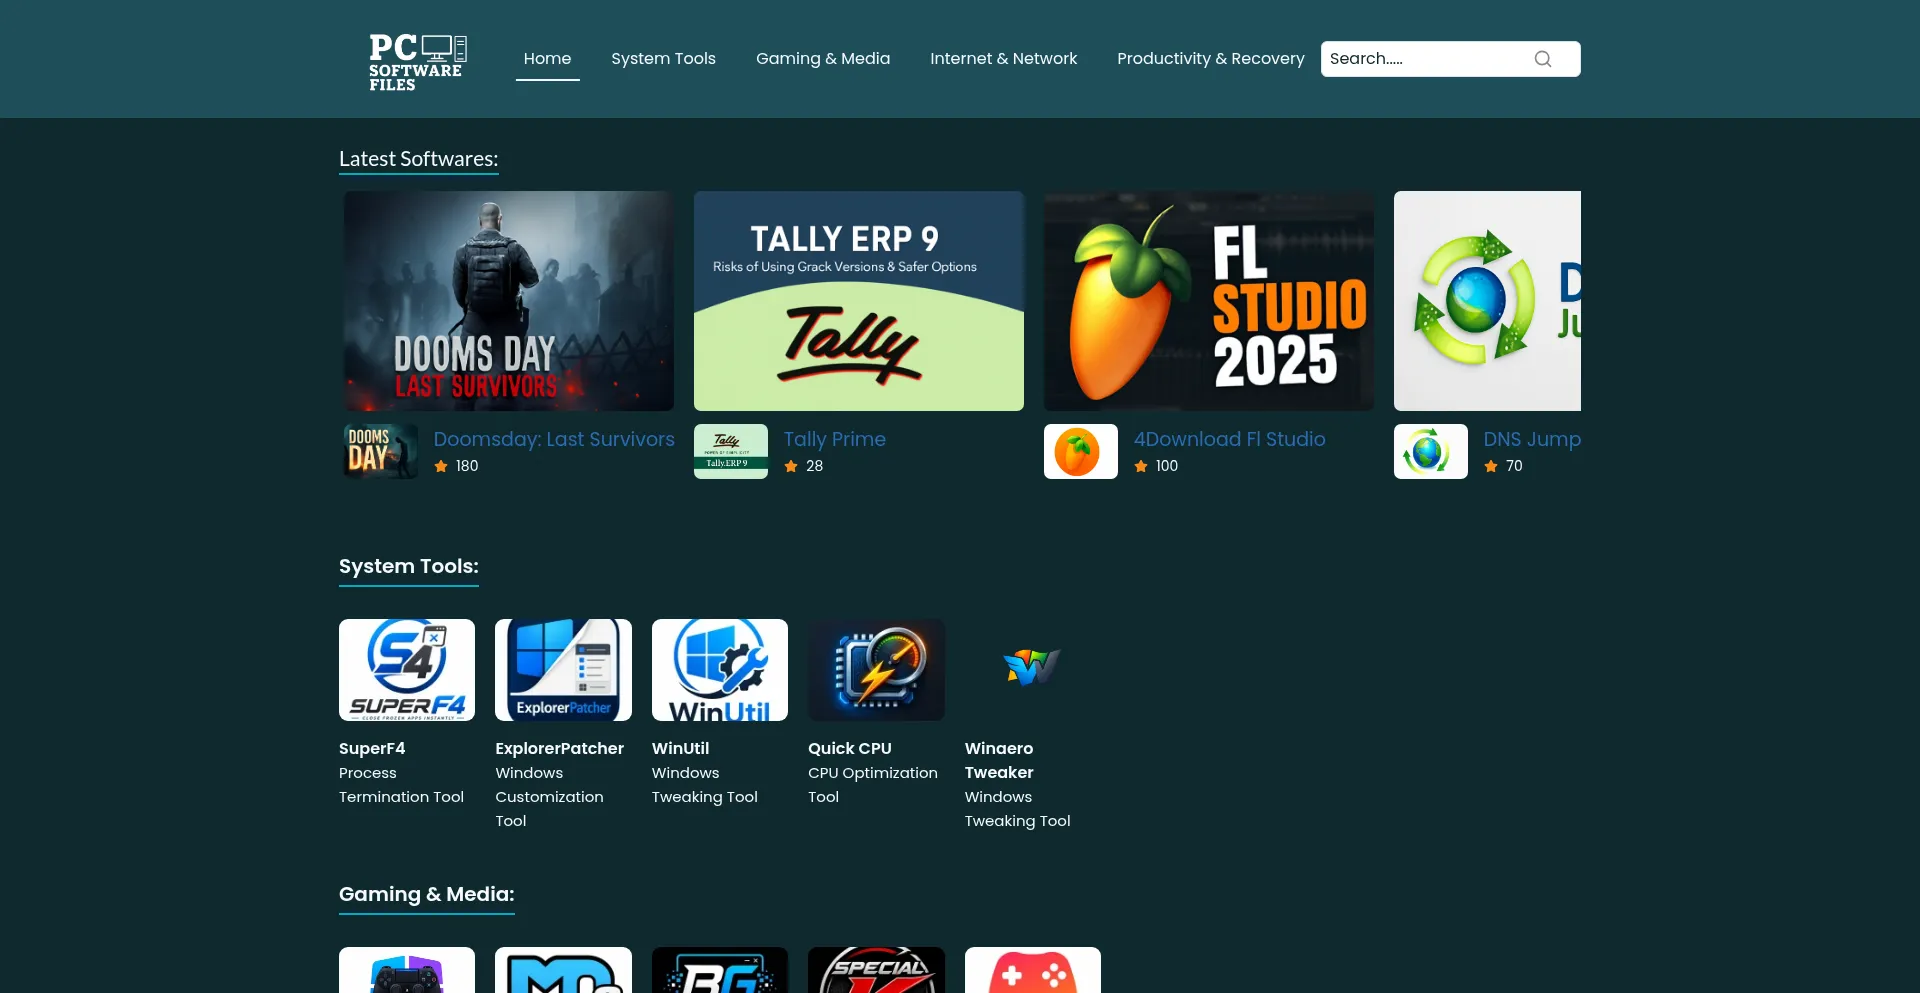Click the System Tools section heading

tap(409, 566)
